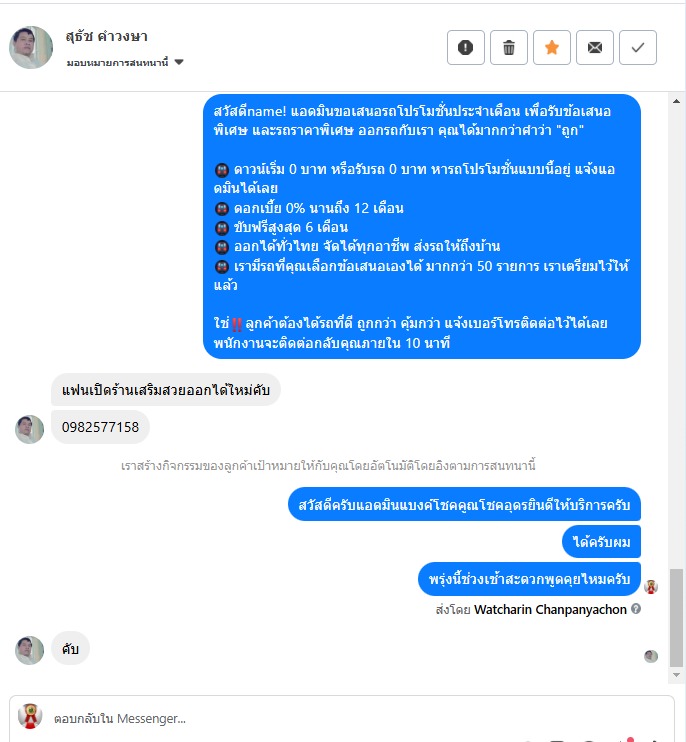This screenshot has width=686, height=742.
Task: Click the info icon beside Watcharin Chanpanyachon
Action: (636, 609)
